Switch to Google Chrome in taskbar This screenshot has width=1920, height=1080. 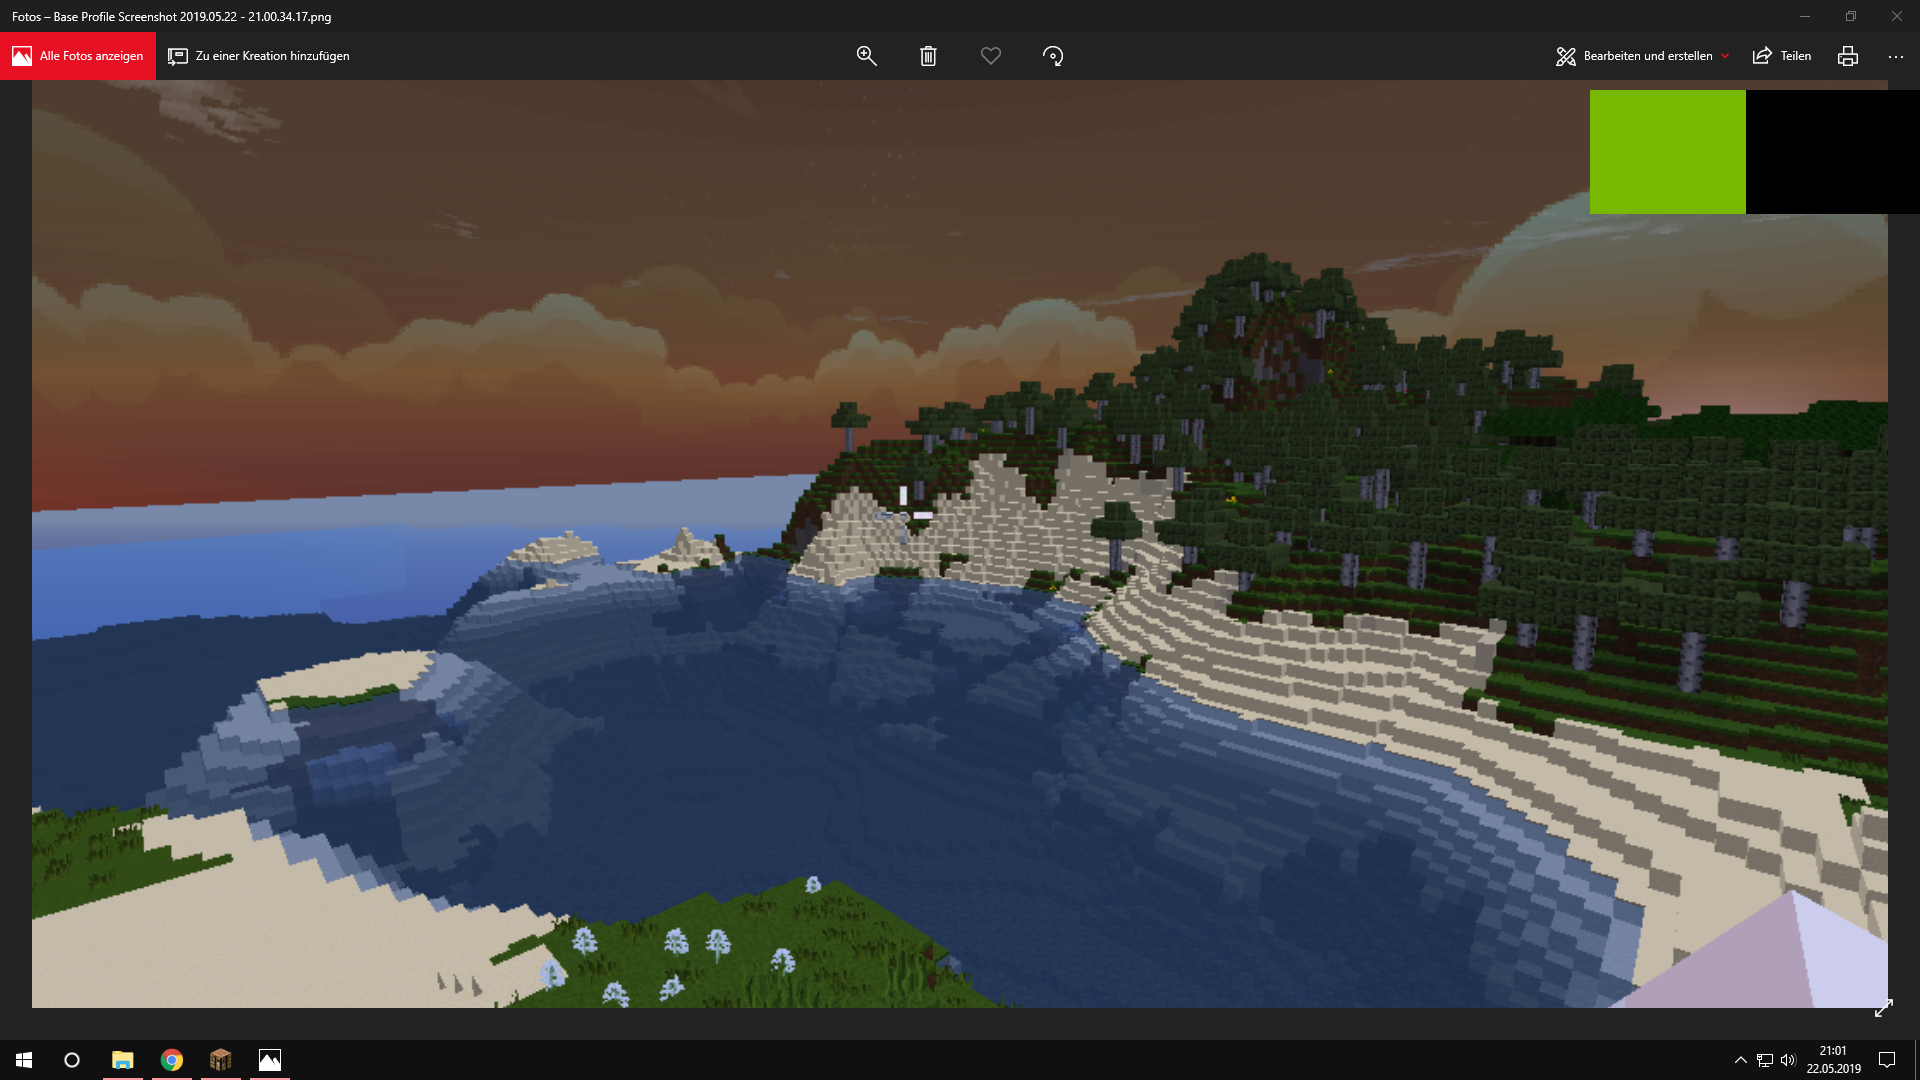(x=172, y=1060)
